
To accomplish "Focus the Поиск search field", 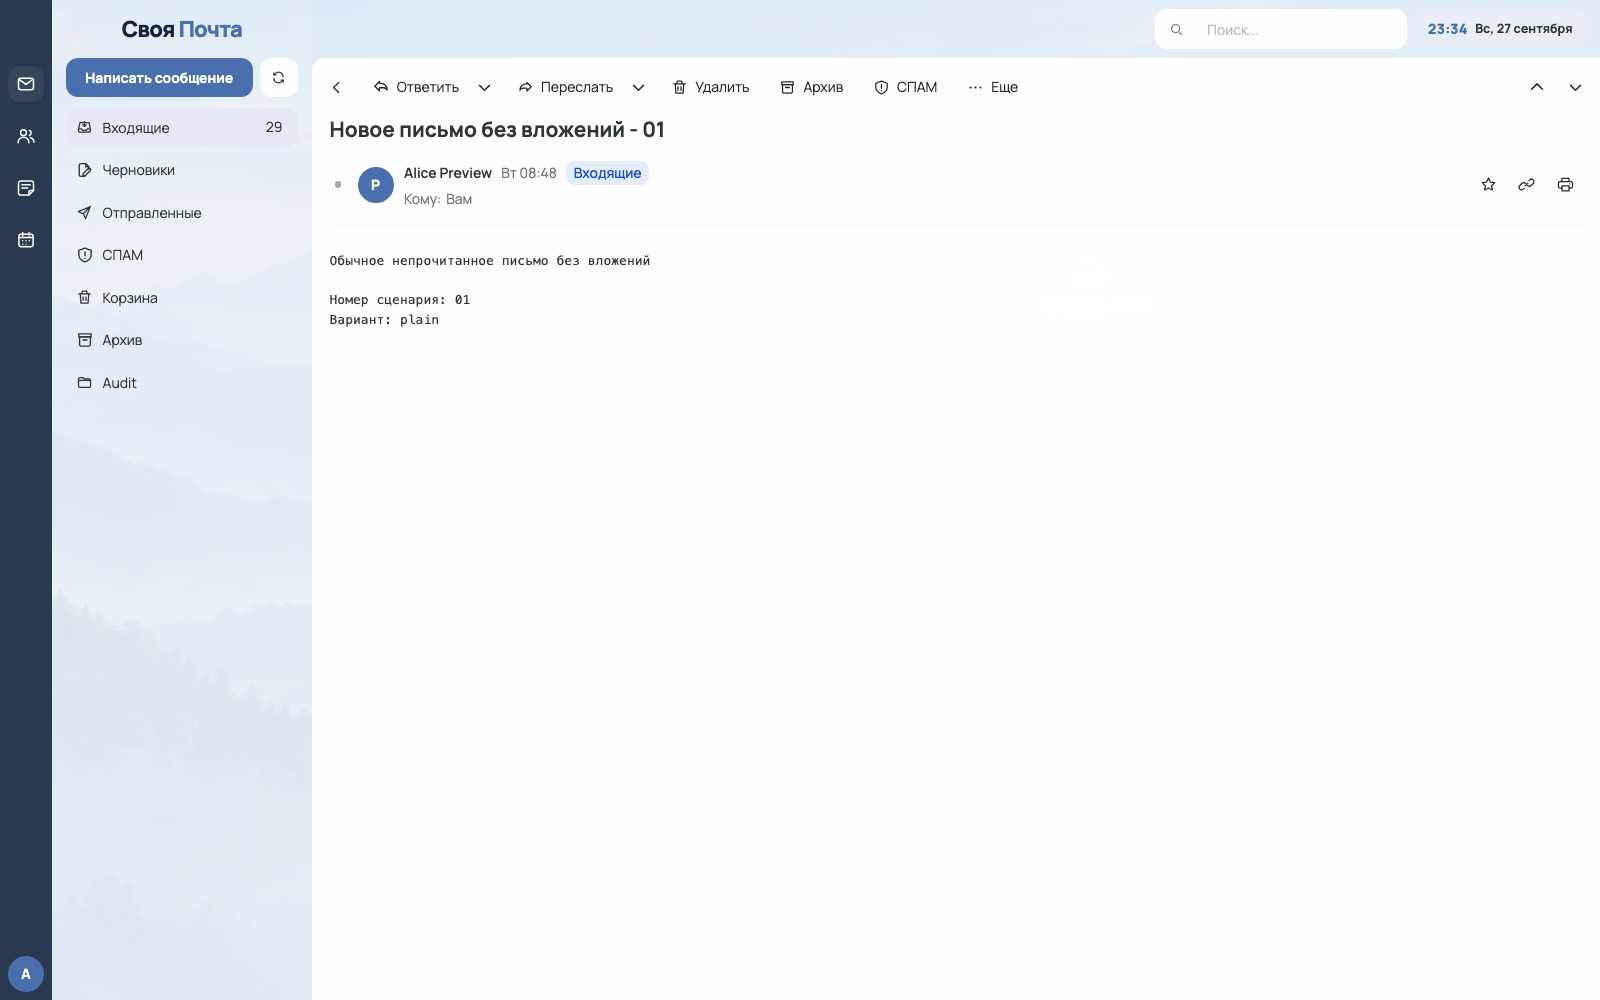I will click(1281, 29).
